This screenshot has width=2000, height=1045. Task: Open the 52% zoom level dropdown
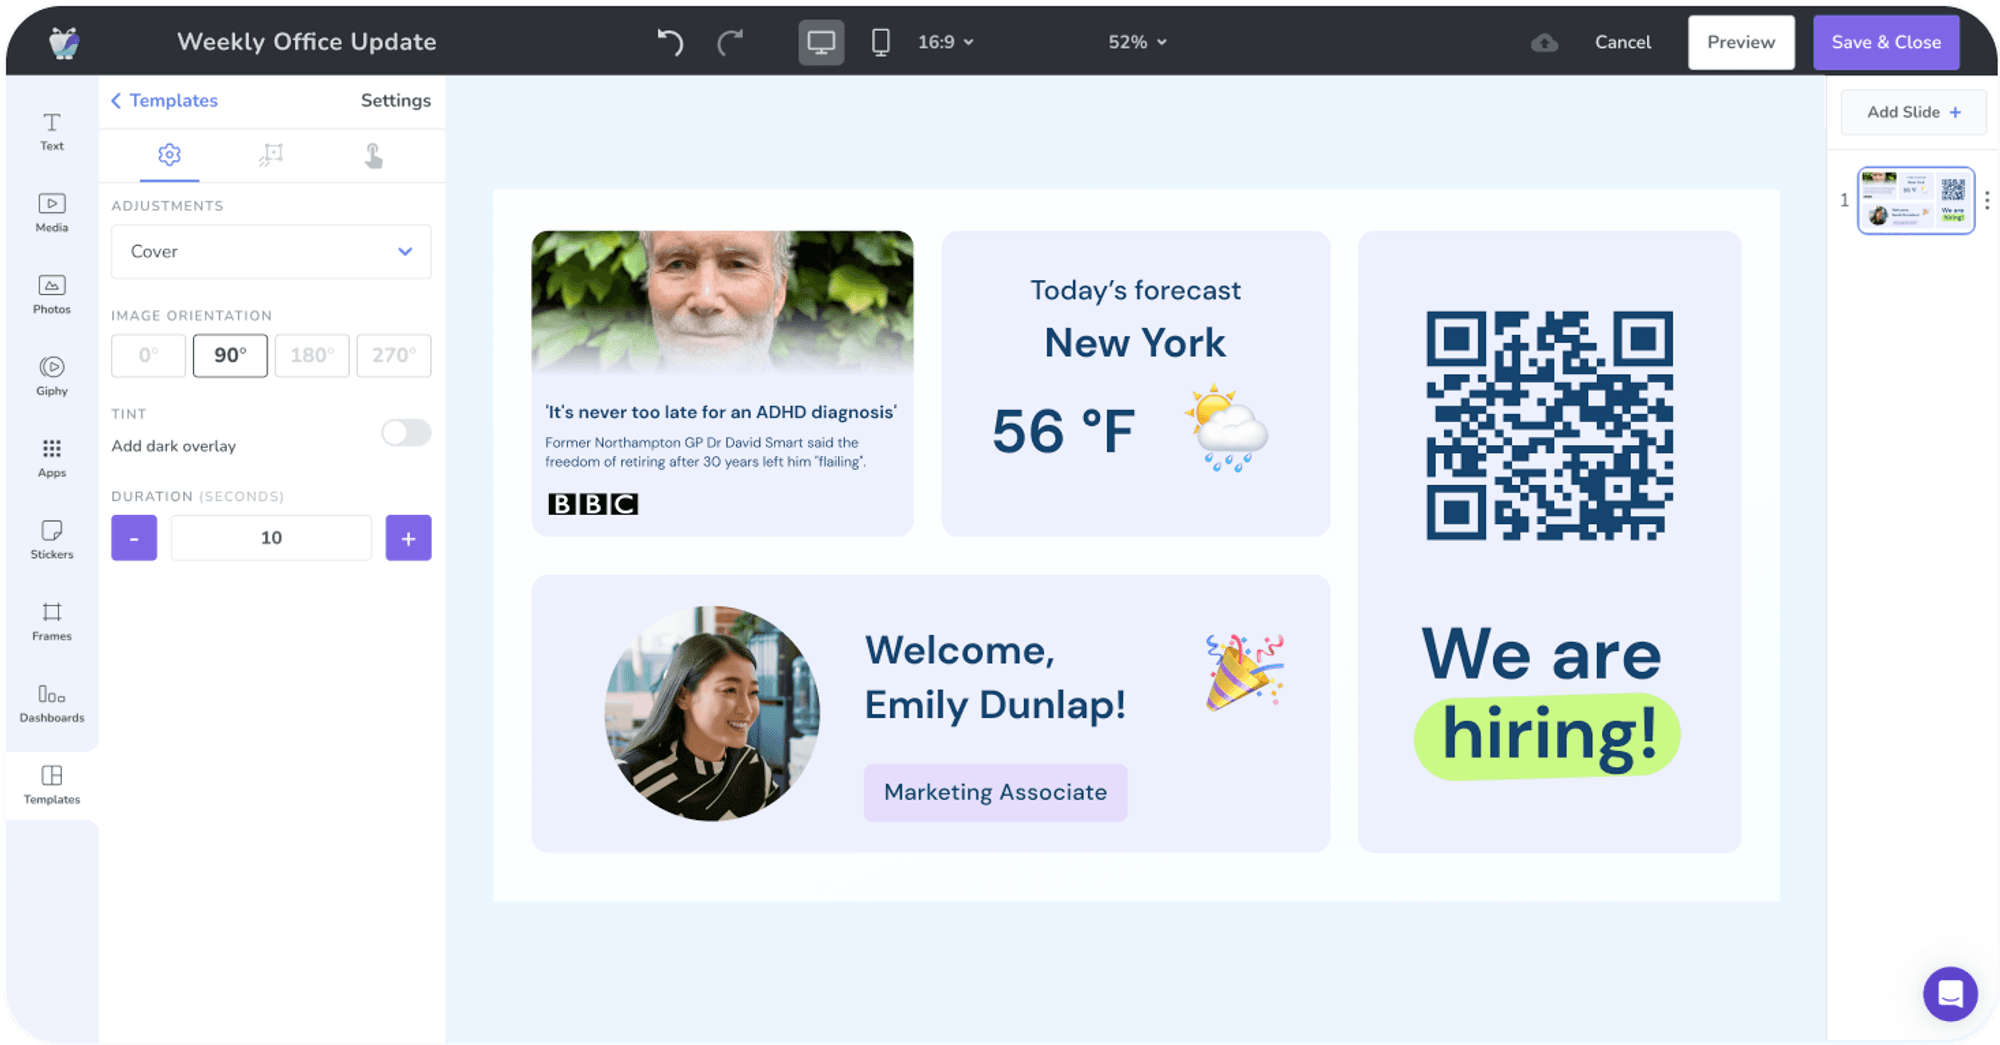click(1137, 42)
